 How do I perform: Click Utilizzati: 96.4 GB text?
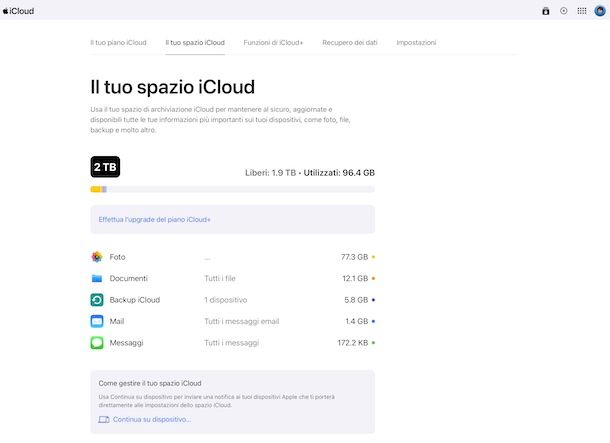point(339,173)
